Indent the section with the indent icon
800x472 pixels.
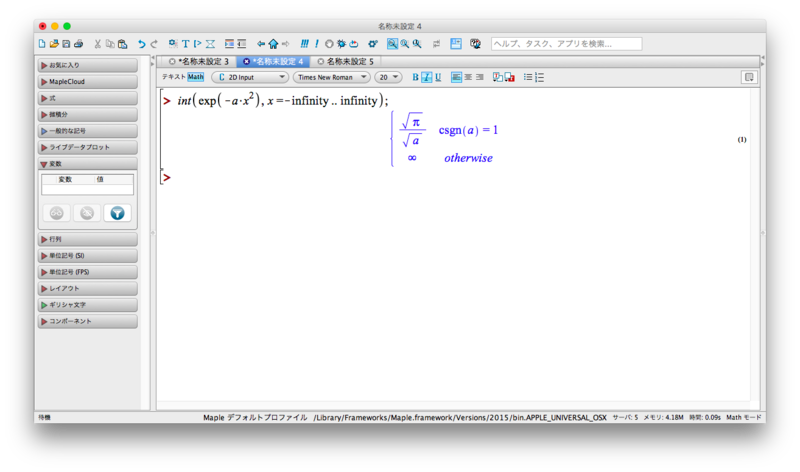pyautogui.click(x=229, y=44)
